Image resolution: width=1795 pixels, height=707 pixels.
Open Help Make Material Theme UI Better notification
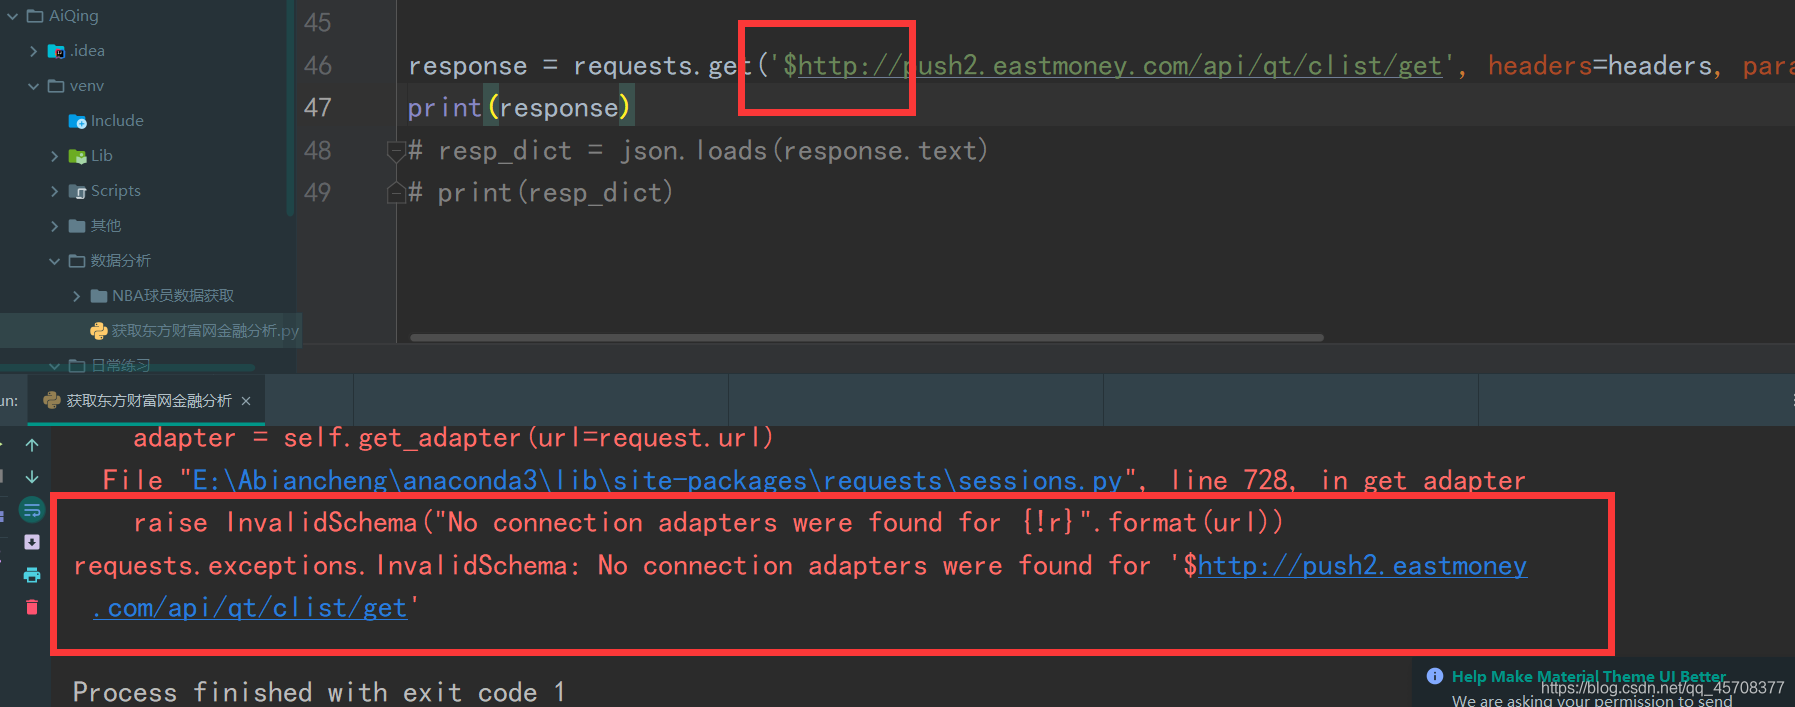pos(1588,677)
